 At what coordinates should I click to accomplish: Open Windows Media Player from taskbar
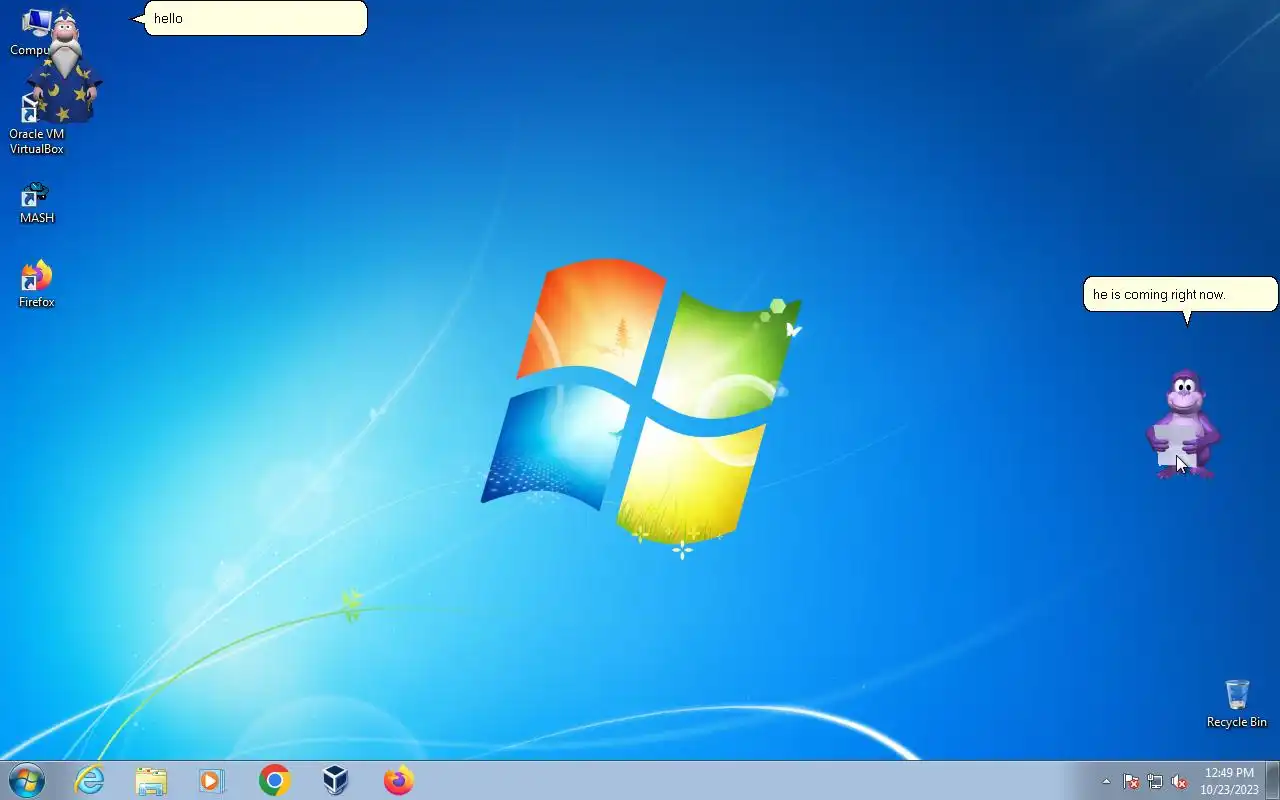click(212, 780)
